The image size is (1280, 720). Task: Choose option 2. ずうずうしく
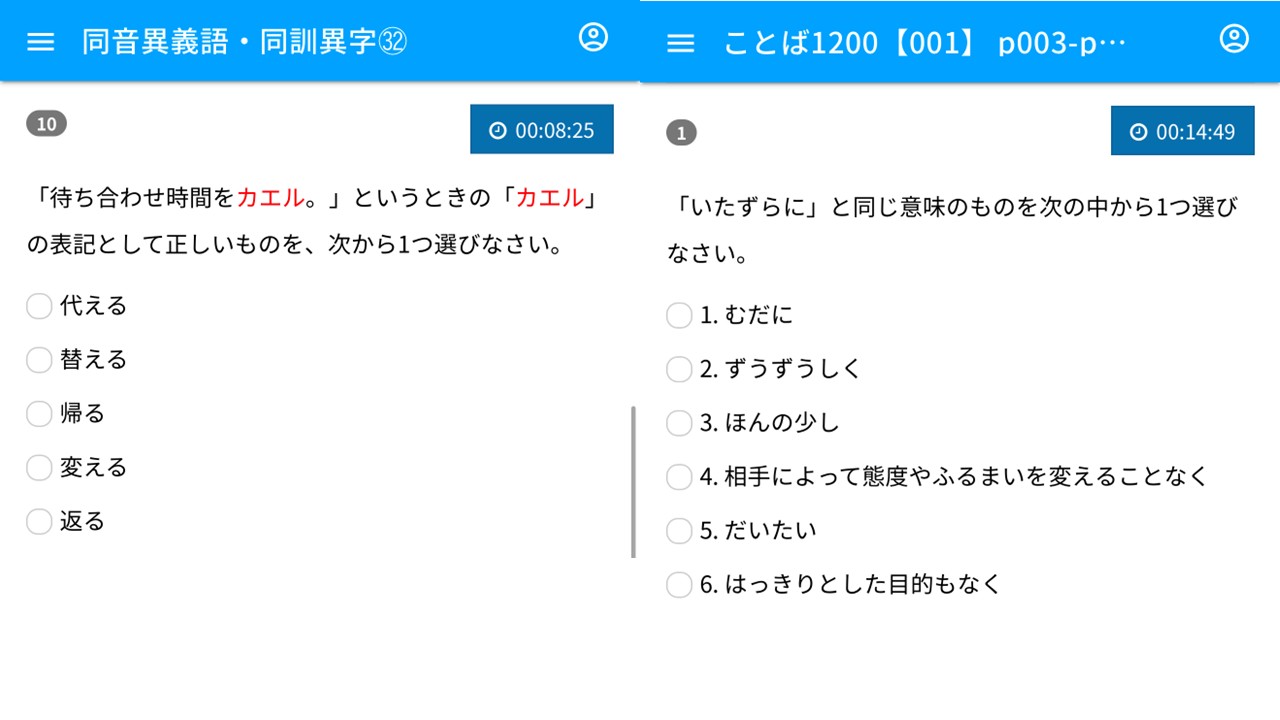click(x=679, y=370)
